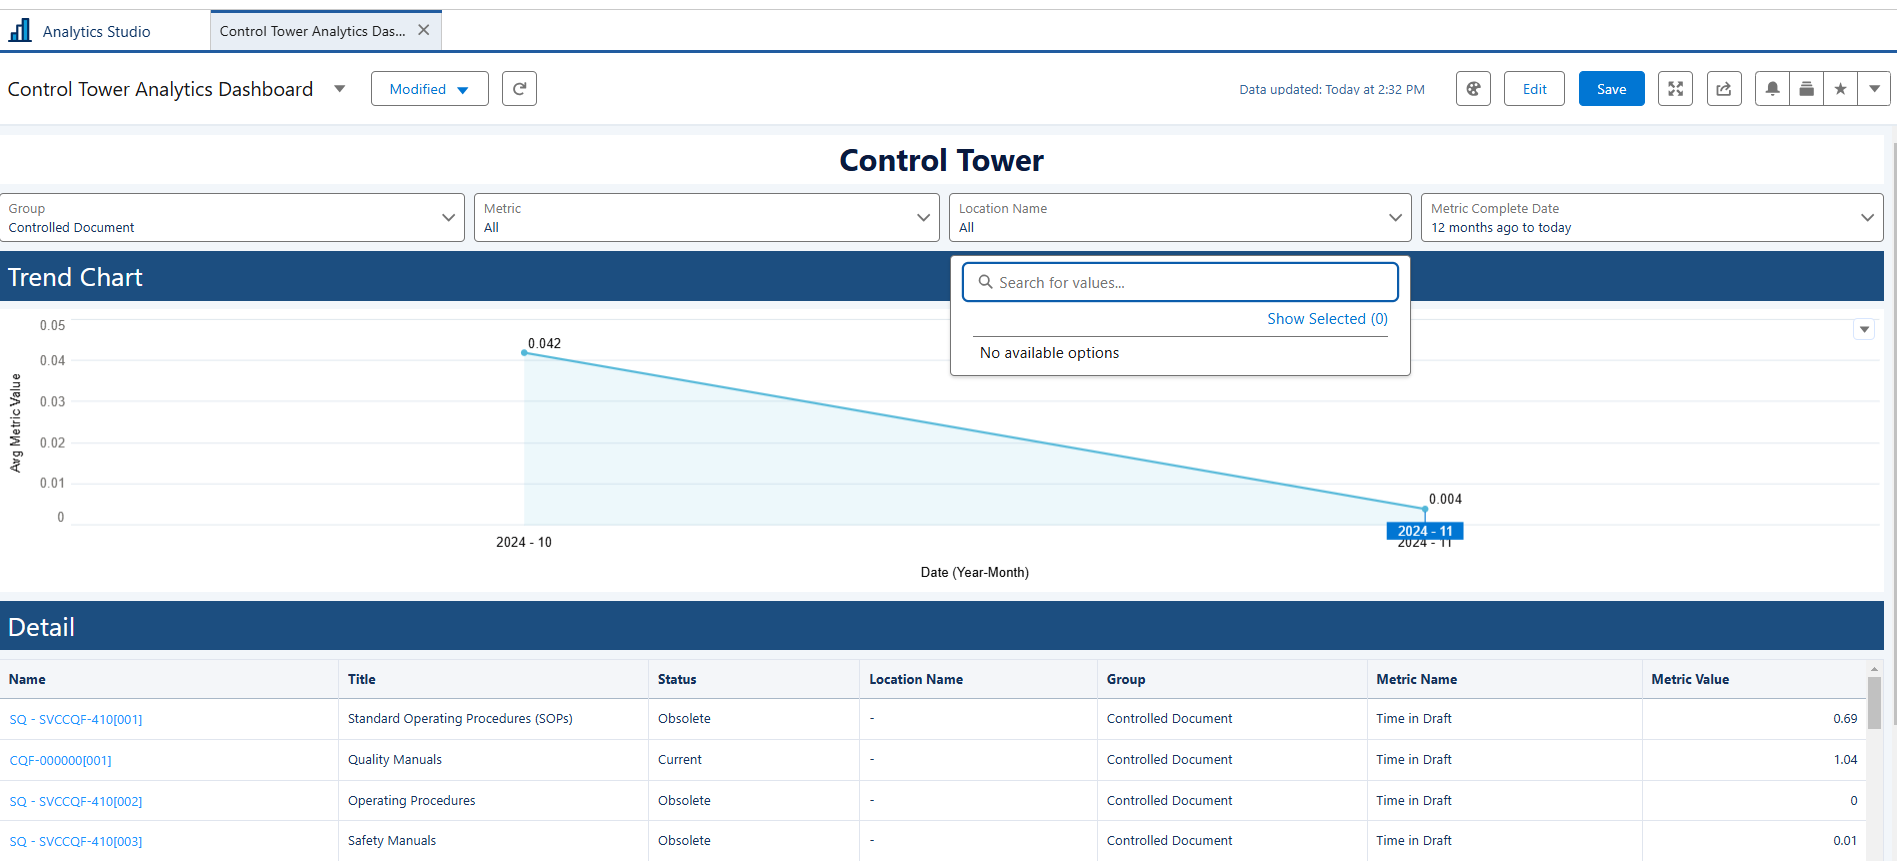
Task: Open notifications bell icon
Action: pos(1772,89)
